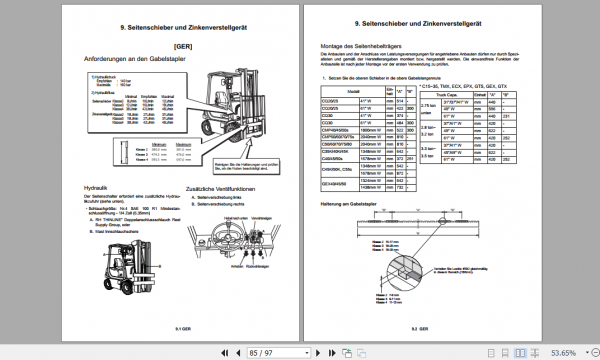Screen dimensions: 600x360
Task: Click the 'Truck Capa.' table header cell
Action: click(447, 95)
